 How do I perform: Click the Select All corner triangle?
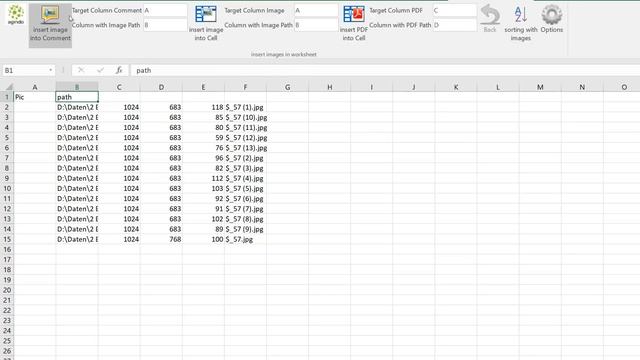pos(9,87)
